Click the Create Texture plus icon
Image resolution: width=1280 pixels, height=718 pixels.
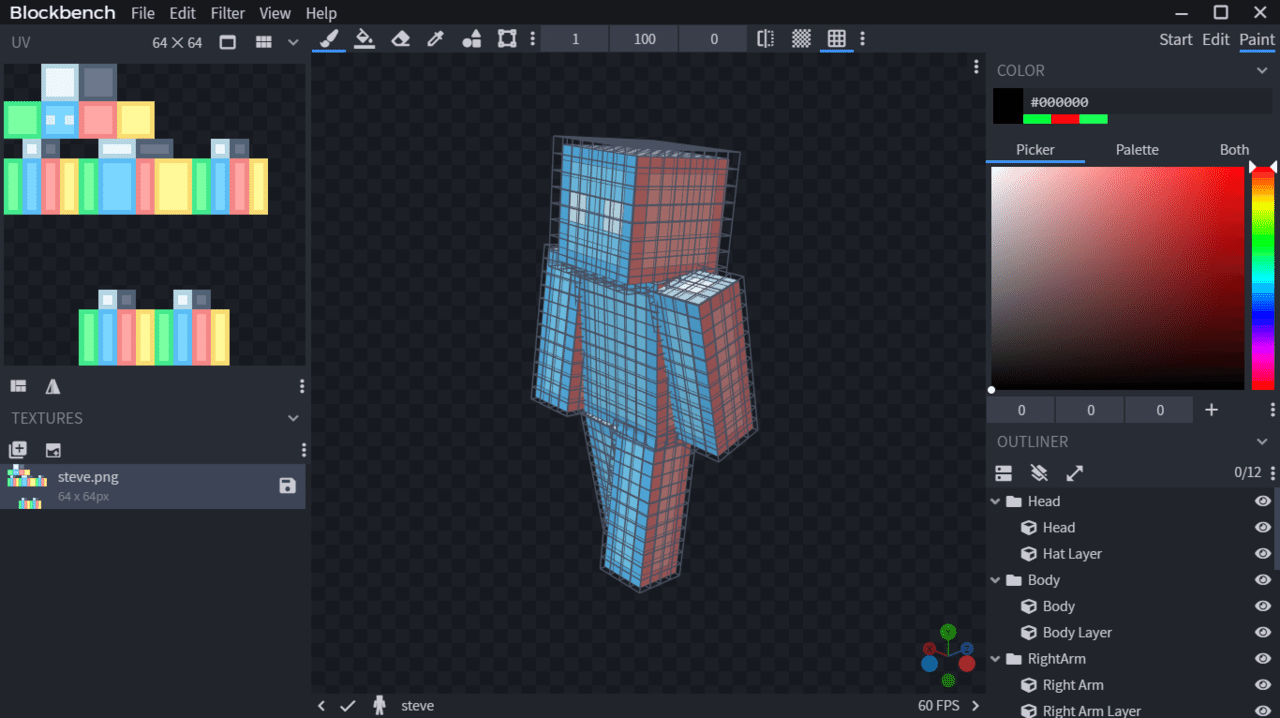(x=18, y=450)
